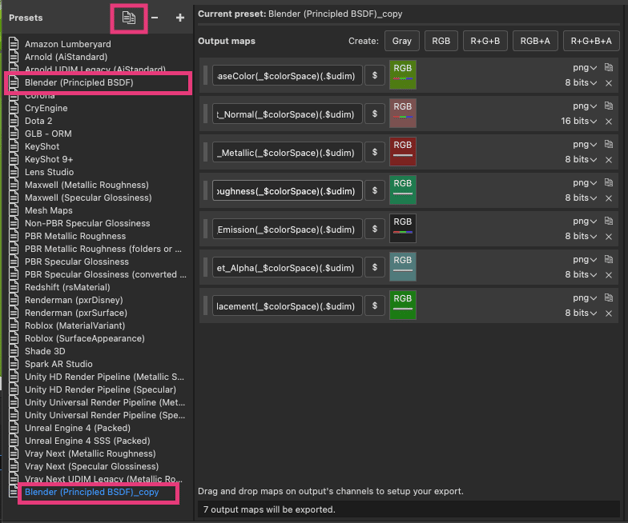Add new preset with plus icon
The height and width of the screenshot is (523, 628).
180,18
